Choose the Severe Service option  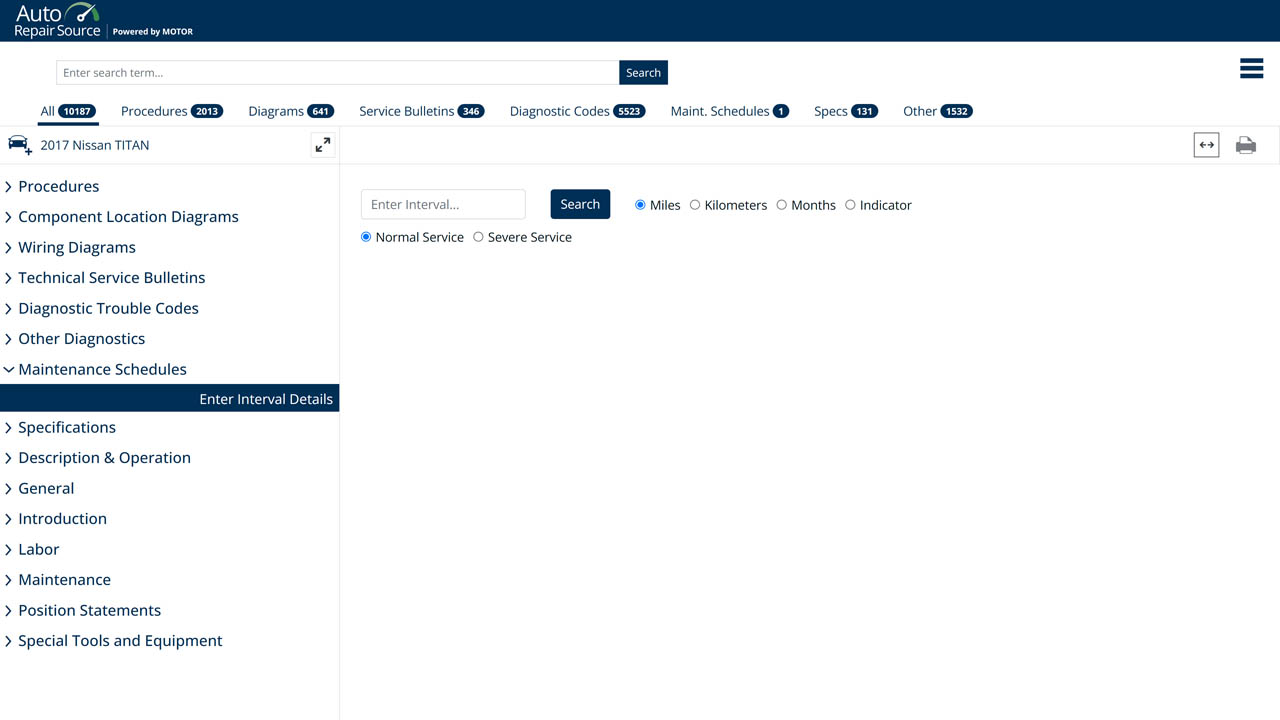click(478, 237)
